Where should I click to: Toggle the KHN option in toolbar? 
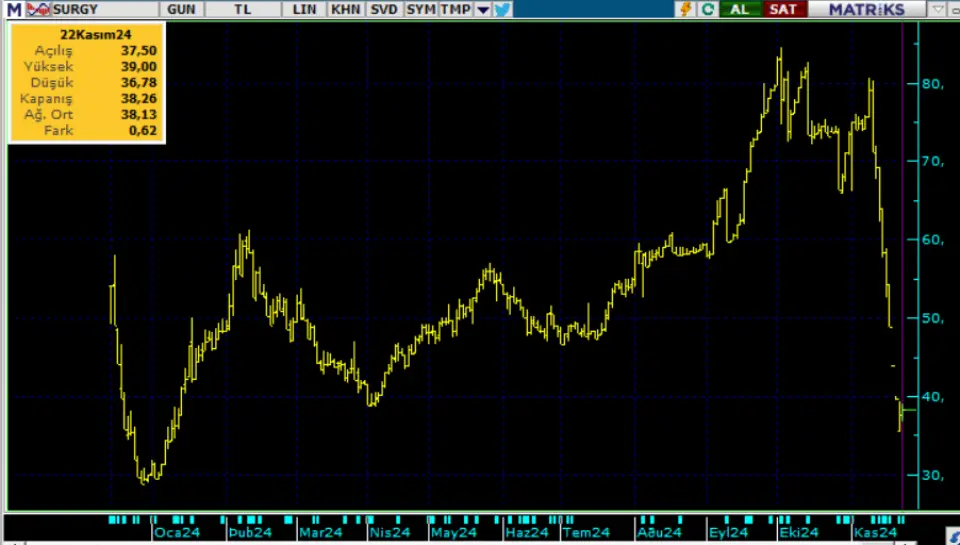(346, 9)
